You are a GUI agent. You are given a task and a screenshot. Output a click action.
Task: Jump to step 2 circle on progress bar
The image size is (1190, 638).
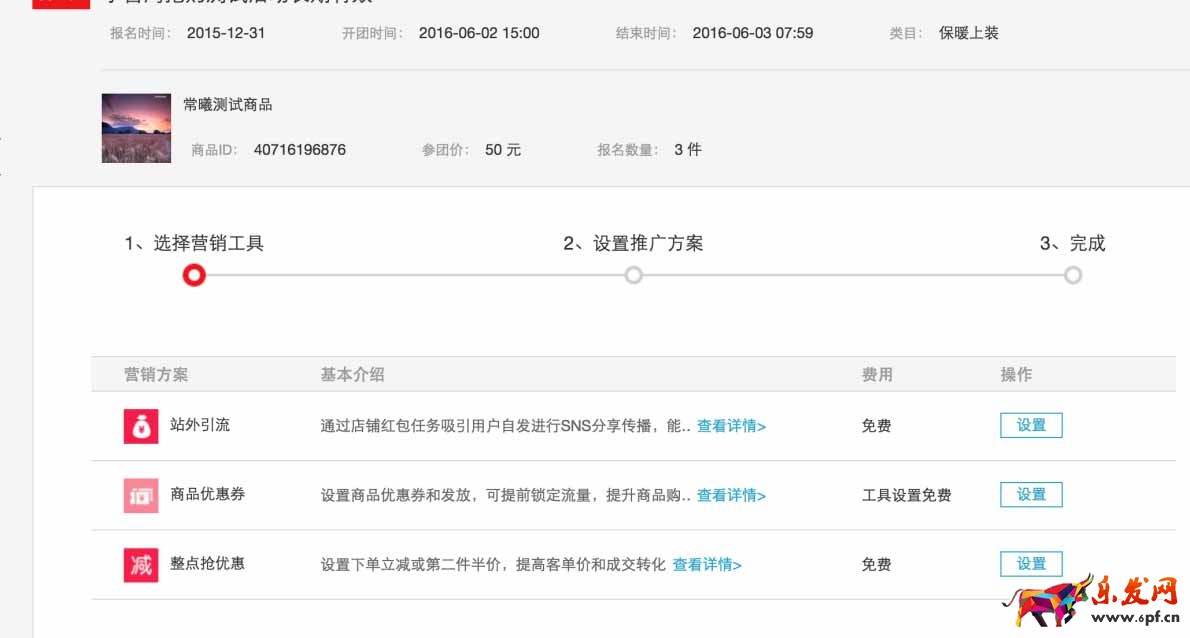coord(633,275)
